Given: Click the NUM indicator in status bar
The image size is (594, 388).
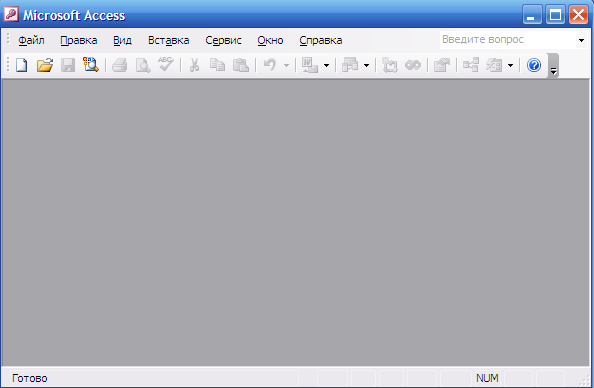Looking at the screenshot, I should (487, 378).
